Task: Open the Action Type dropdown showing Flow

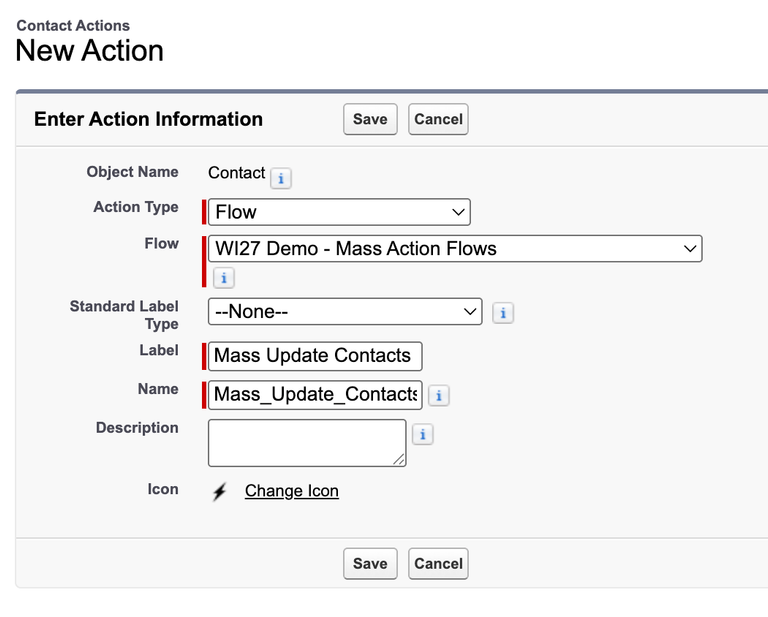Action: 339,212
